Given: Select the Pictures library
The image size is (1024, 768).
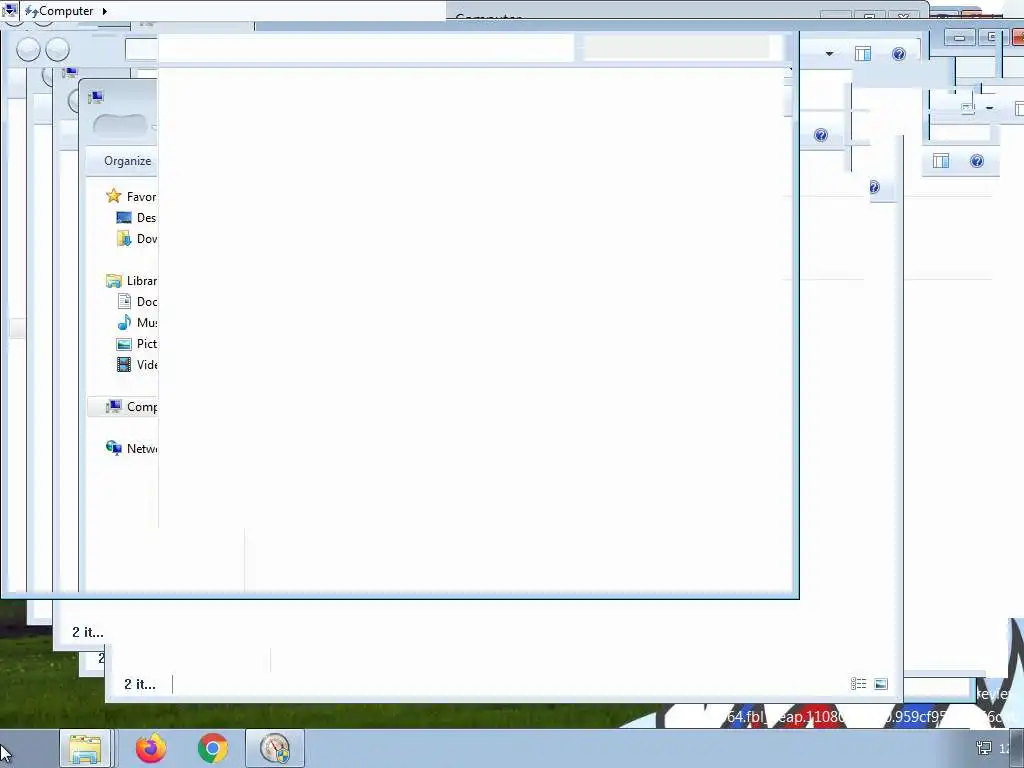Looking at the screenshot, I should [136, 344].
